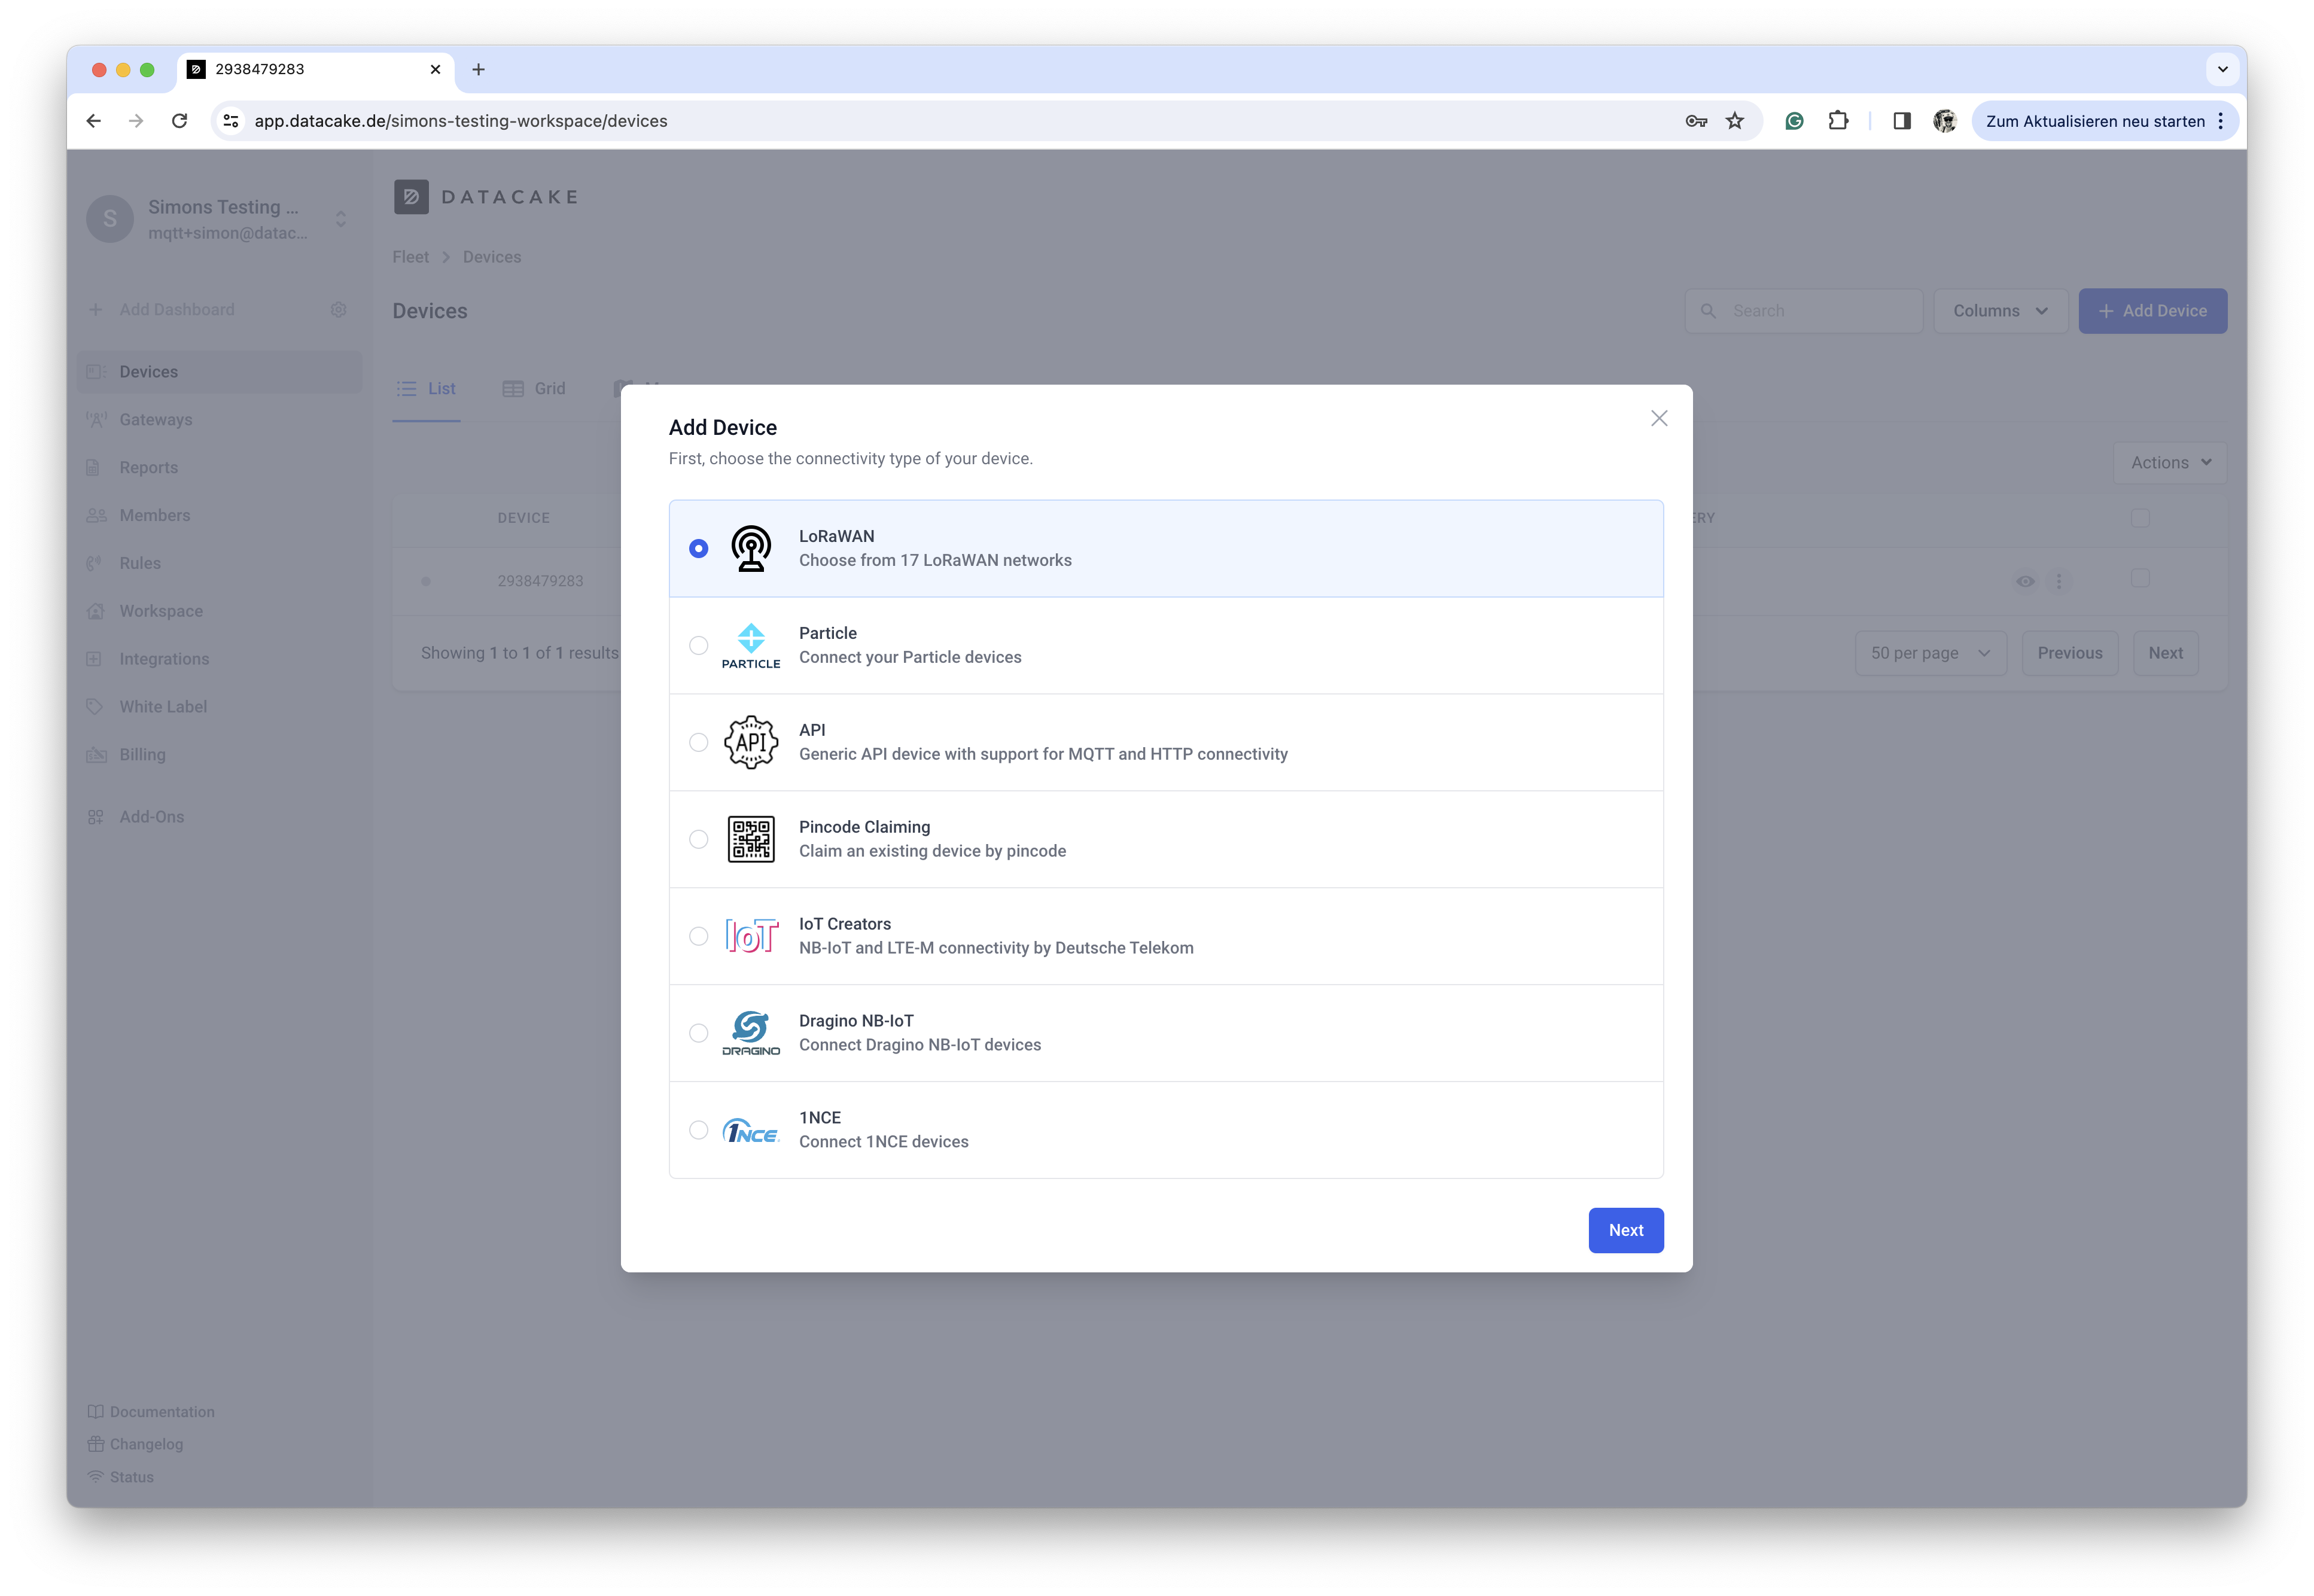This screenshot has width=2314, height=1596.
Task: Click the Dragino logo icon
Action: [x=750, y=1033]
